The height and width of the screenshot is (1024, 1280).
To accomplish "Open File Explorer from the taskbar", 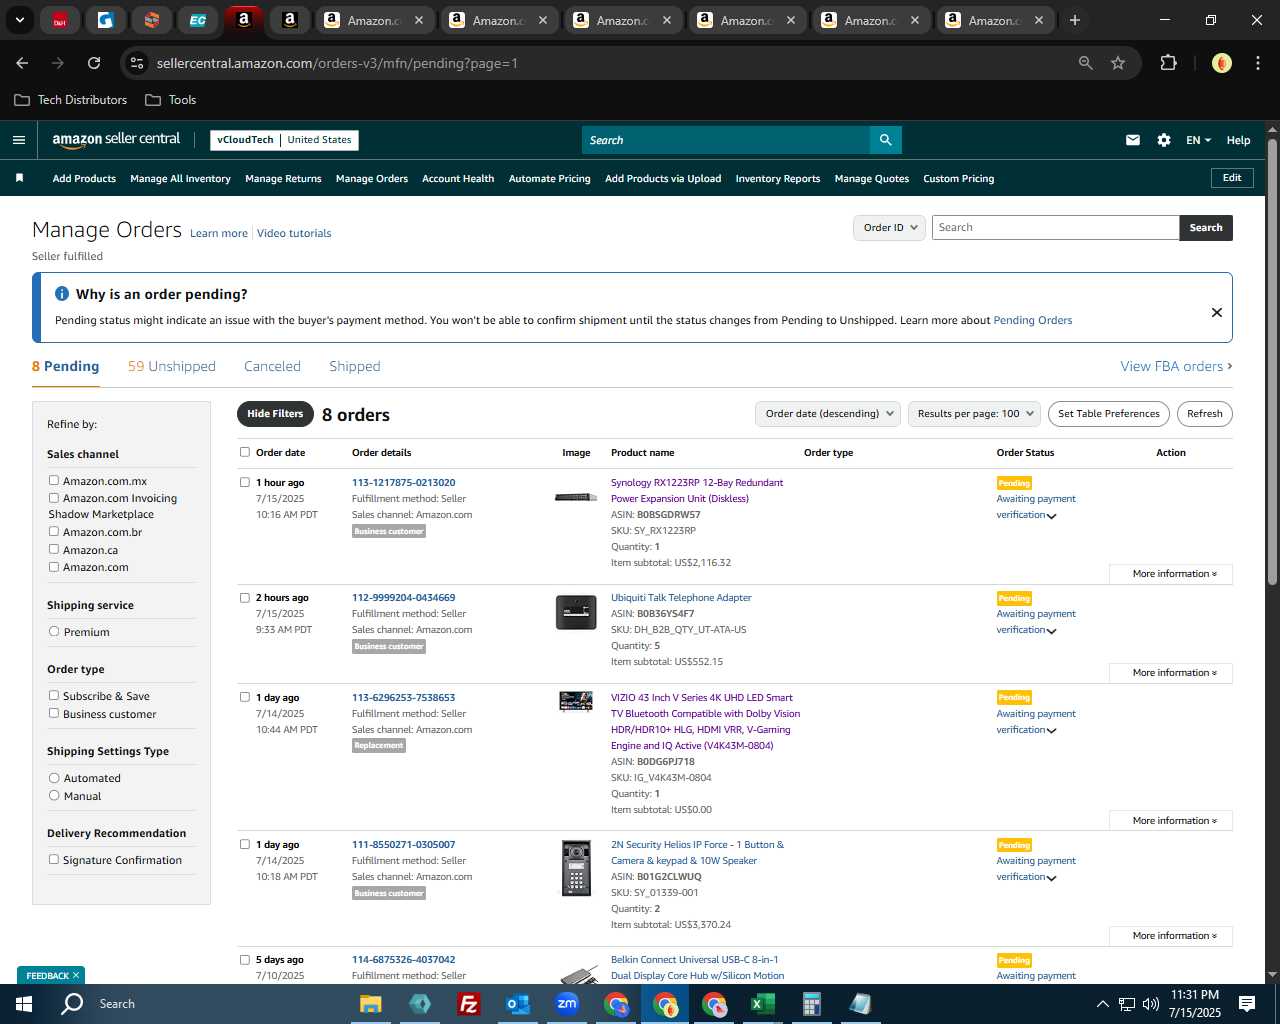I will pos(371,1004).
